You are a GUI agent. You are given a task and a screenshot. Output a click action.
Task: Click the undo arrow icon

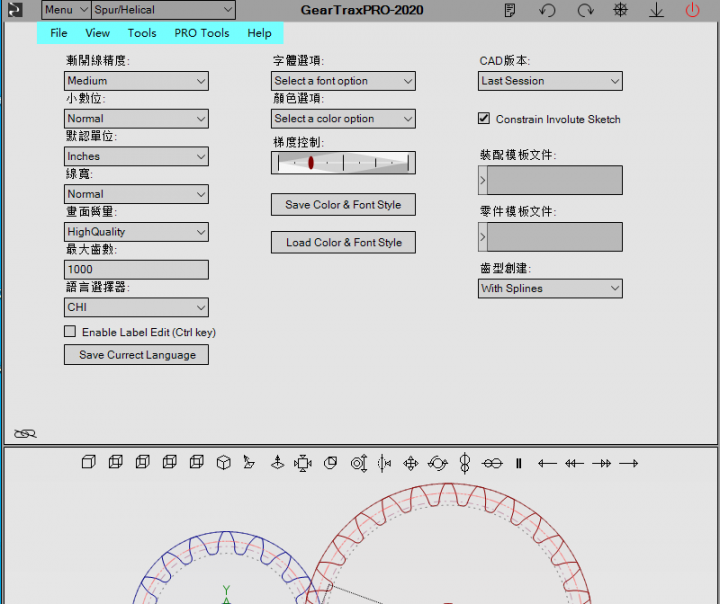click(x=547, y=11)
